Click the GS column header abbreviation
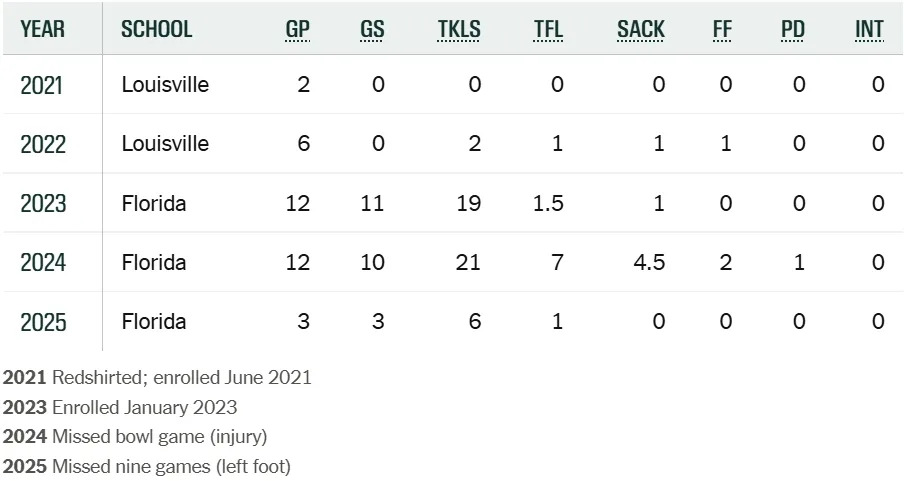 372,29
